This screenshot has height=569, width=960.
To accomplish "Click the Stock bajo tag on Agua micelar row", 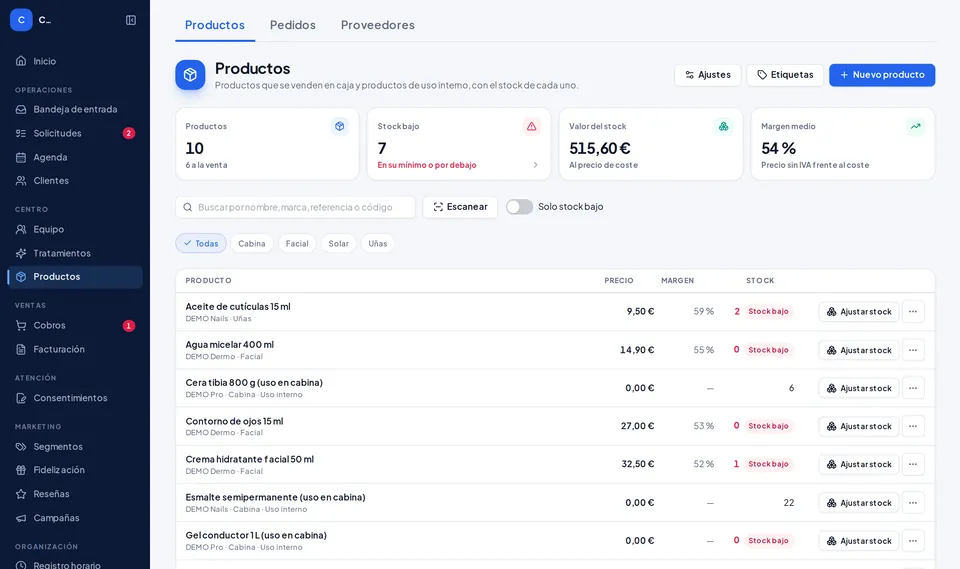I will coord(768,350).
